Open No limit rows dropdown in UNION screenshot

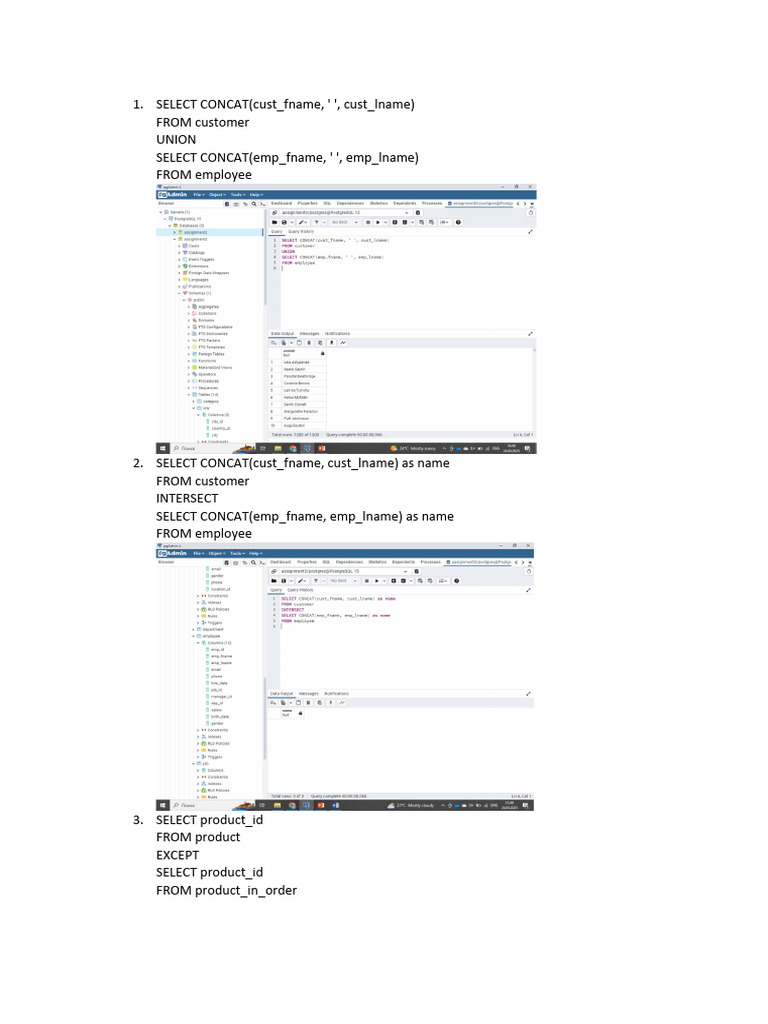pos(344,222)
